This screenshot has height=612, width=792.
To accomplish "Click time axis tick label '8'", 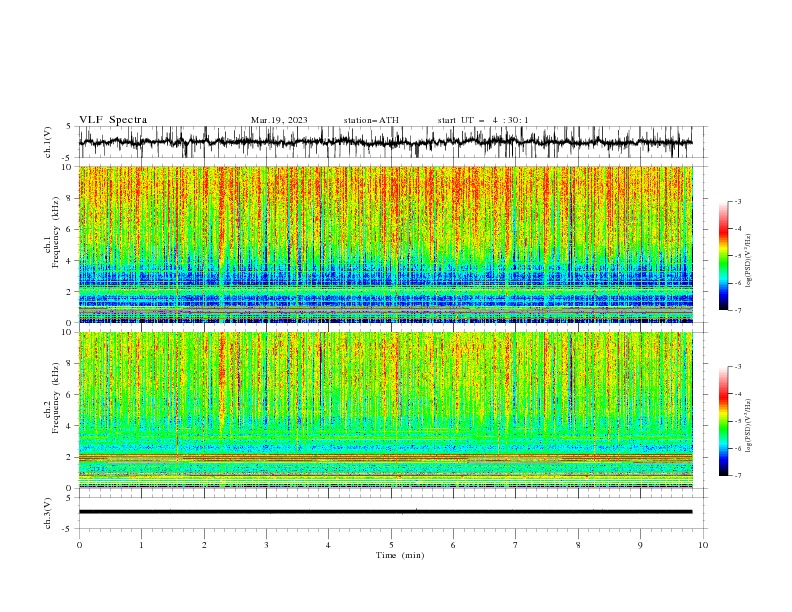I will [578, 545].
